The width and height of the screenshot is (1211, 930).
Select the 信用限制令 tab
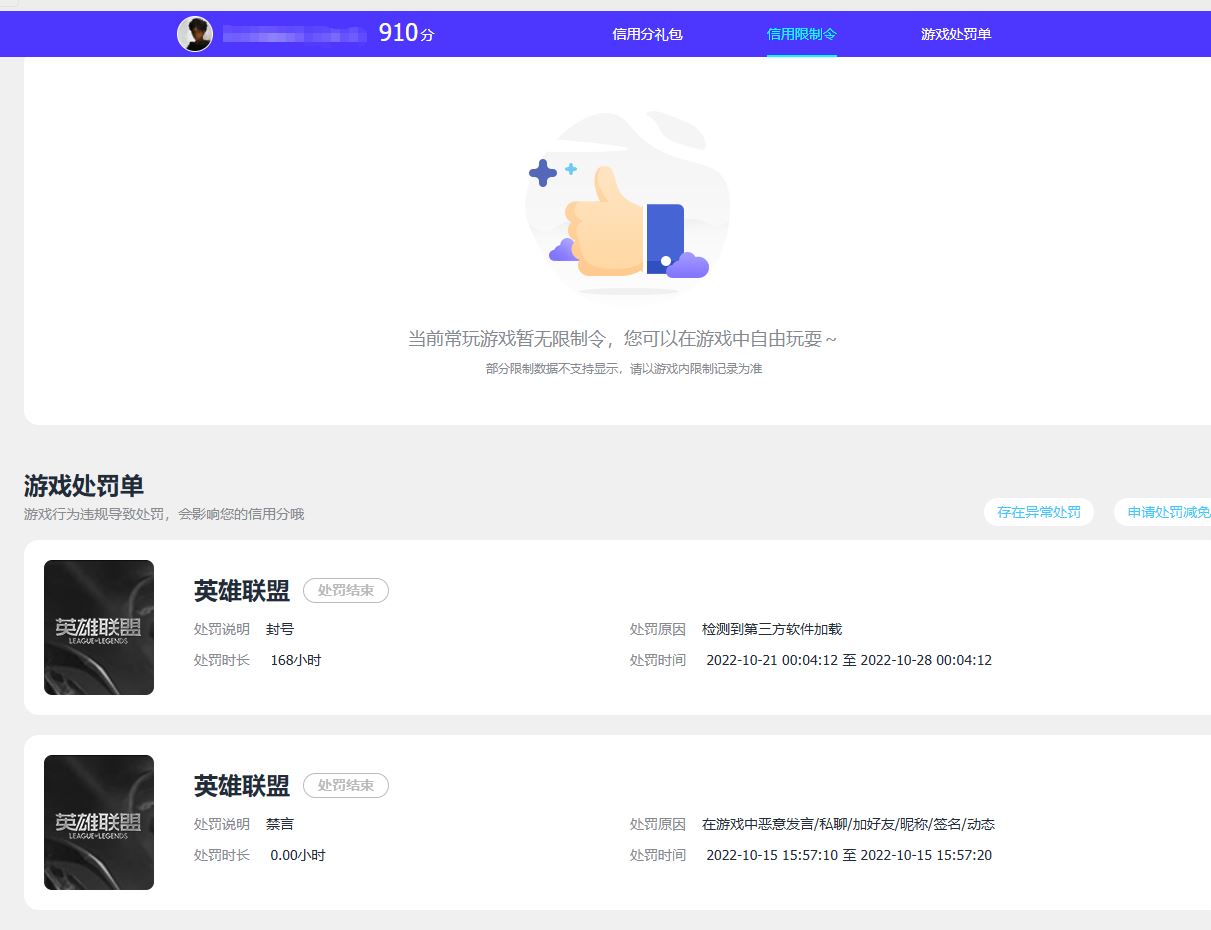click(801, 34)
